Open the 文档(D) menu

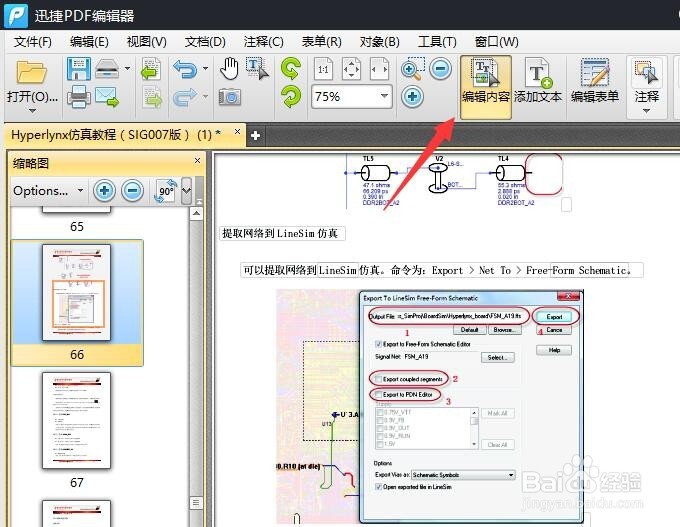(205, 42)
